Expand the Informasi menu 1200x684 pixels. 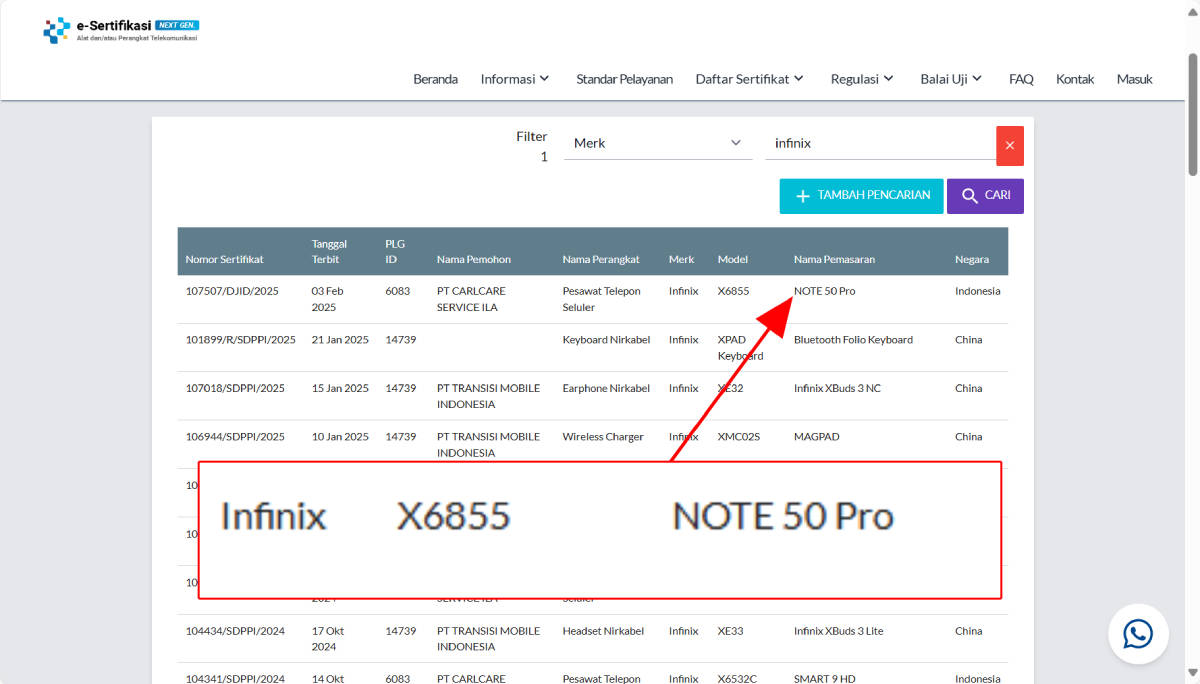[515, 79]
